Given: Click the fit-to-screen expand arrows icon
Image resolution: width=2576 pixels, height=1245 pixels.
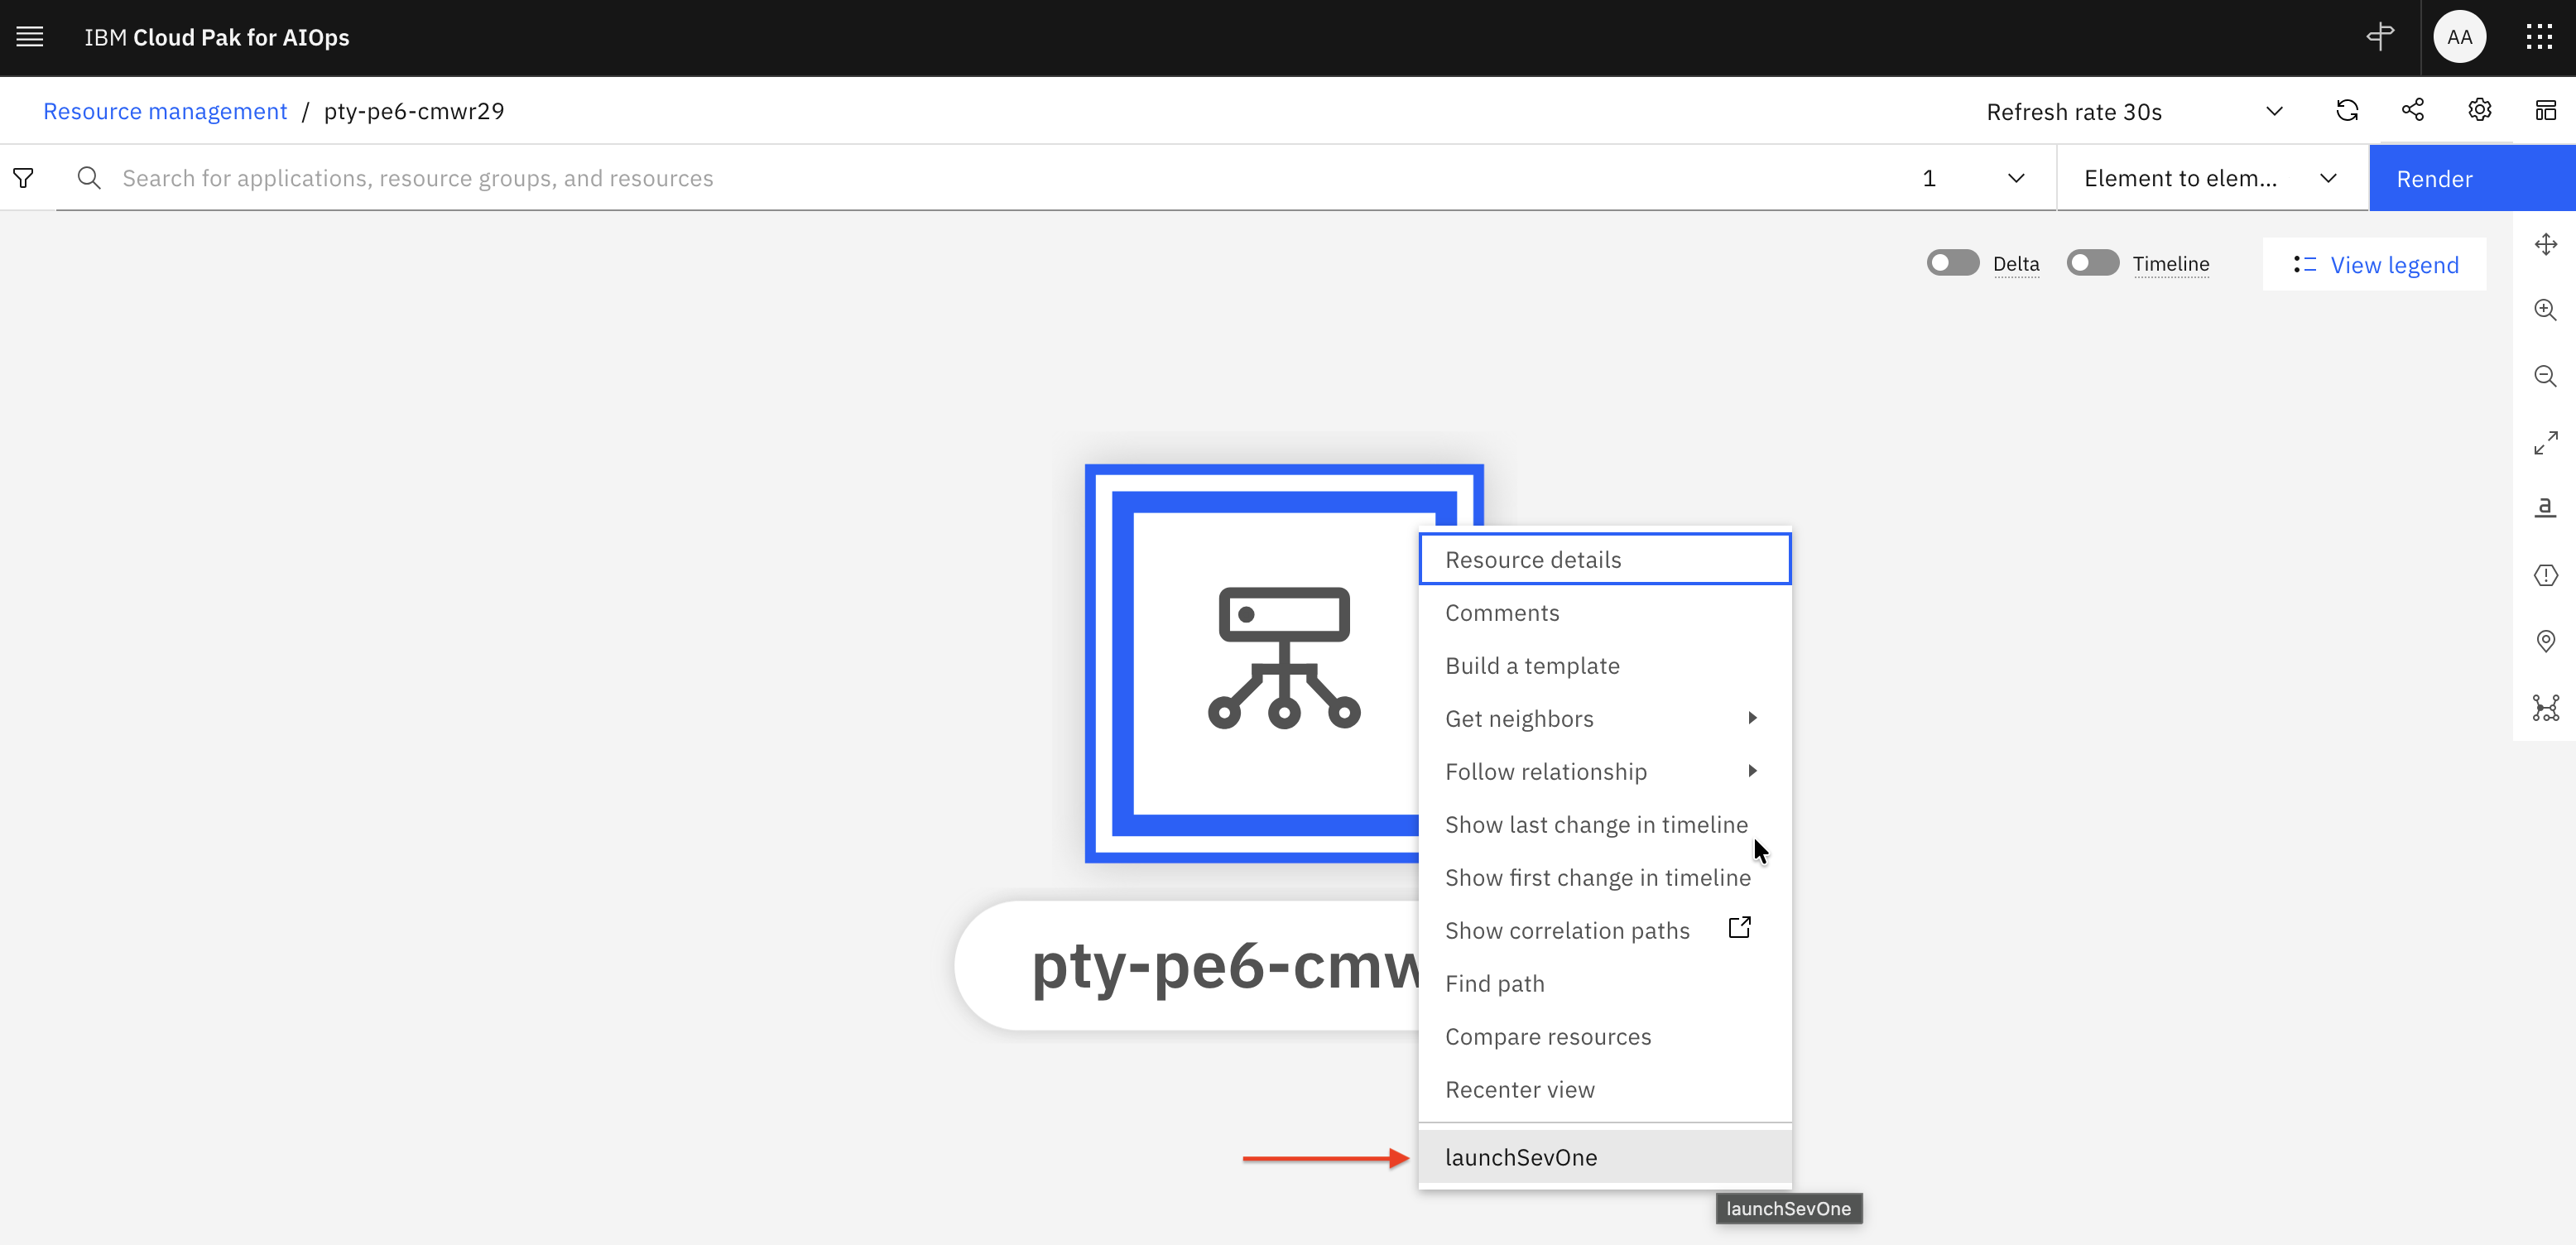Looking at the screenshot, I should coord(2545,442).
